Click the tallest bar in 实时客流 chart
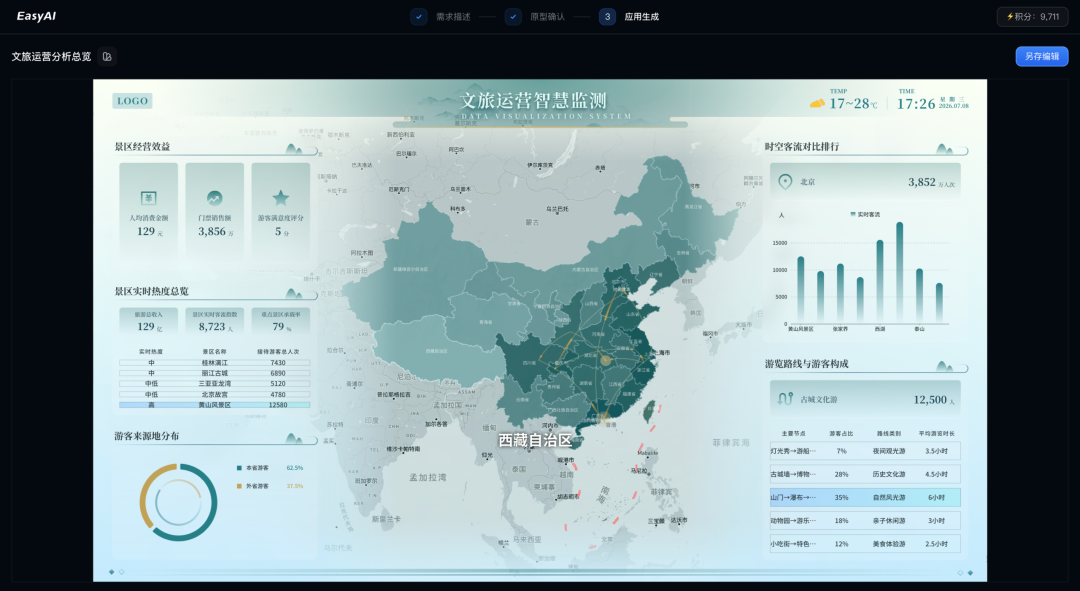This screenshot has height=591, width=1080. pyautogui.click(x=900, y=273)
